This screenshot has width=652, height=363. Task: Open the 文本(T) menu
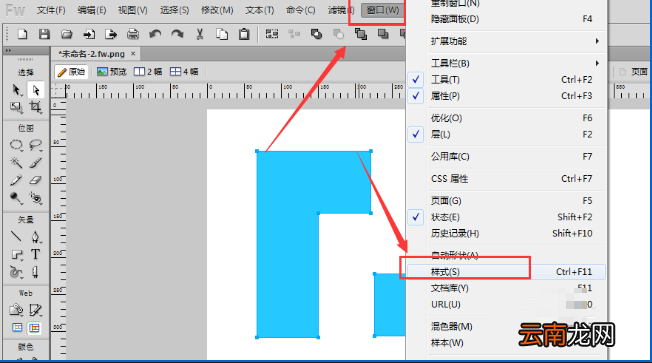259,10
